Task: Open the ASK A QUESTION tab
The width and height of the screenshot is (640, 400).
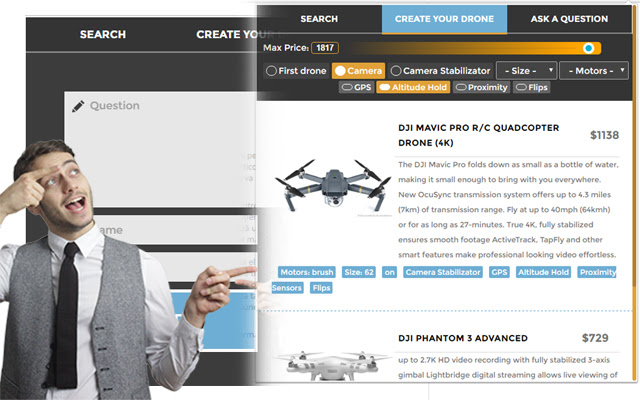Action: pyautogui.click(x=569, y=19)
